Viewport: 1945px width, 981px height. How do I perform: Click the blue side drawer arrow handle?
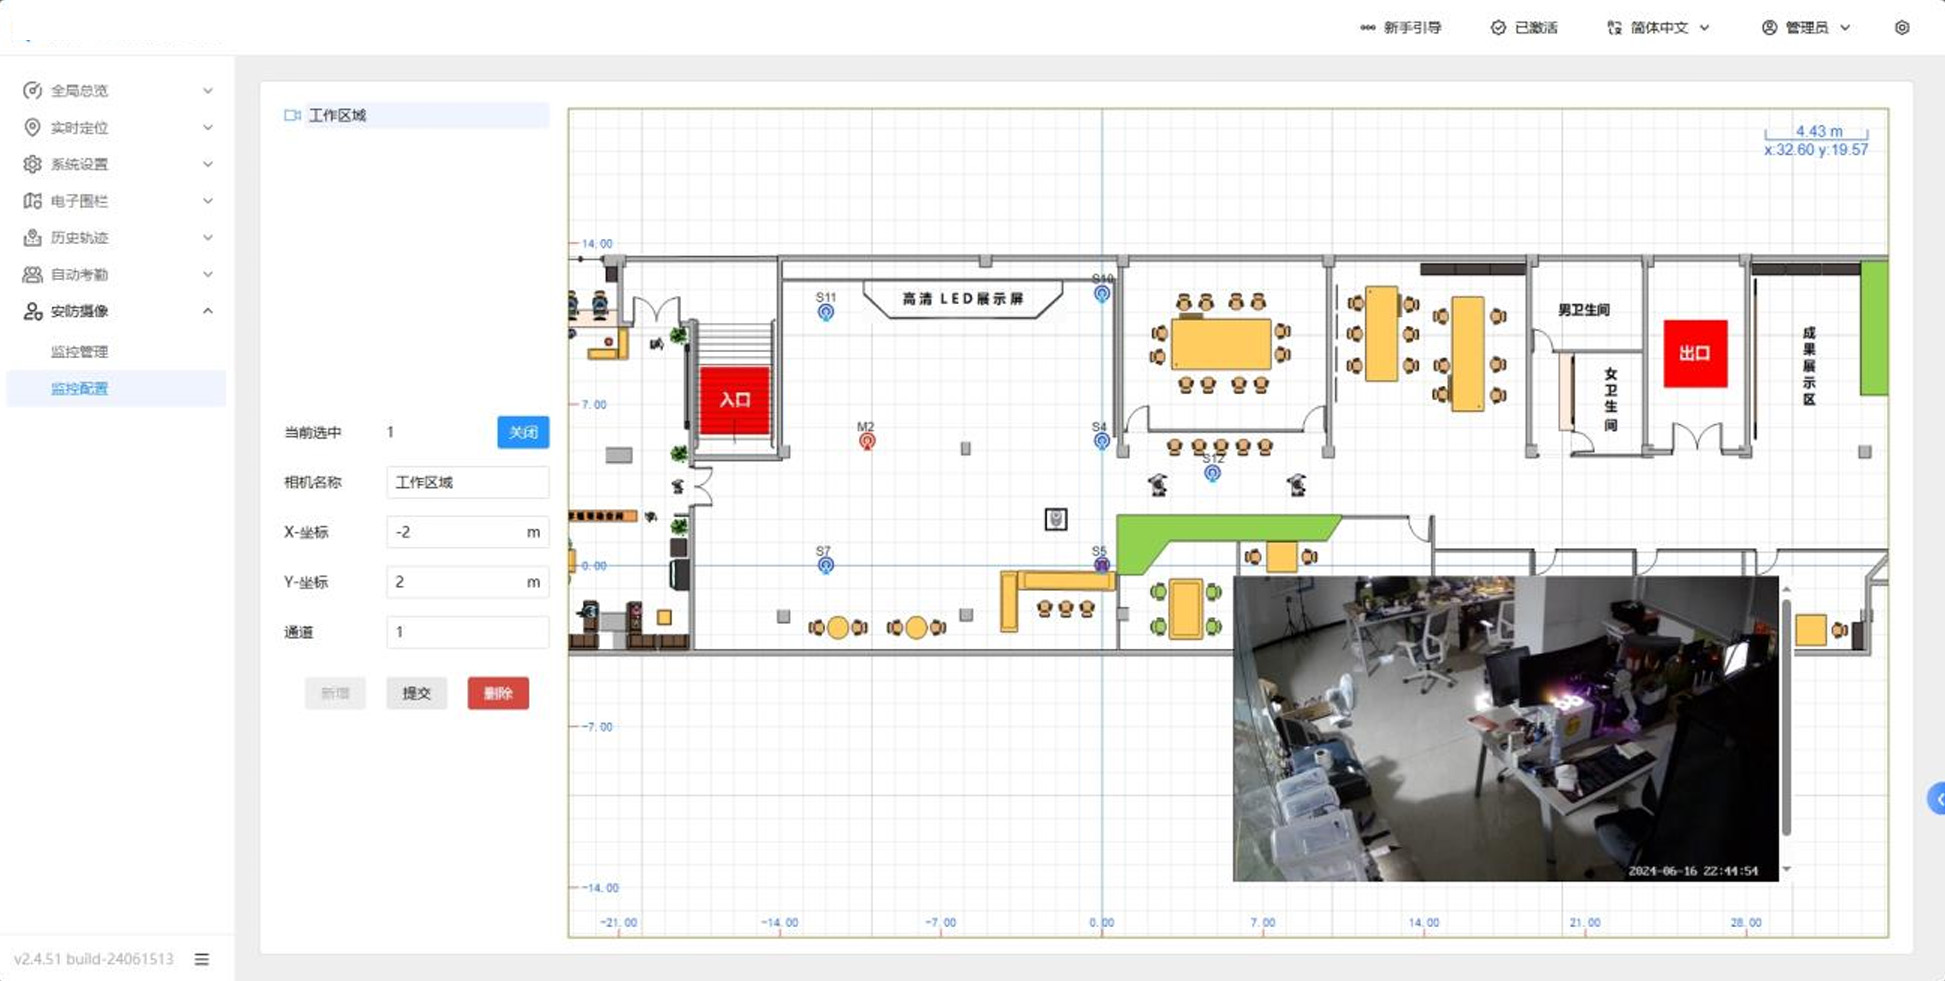click(x=1937, y=798)
